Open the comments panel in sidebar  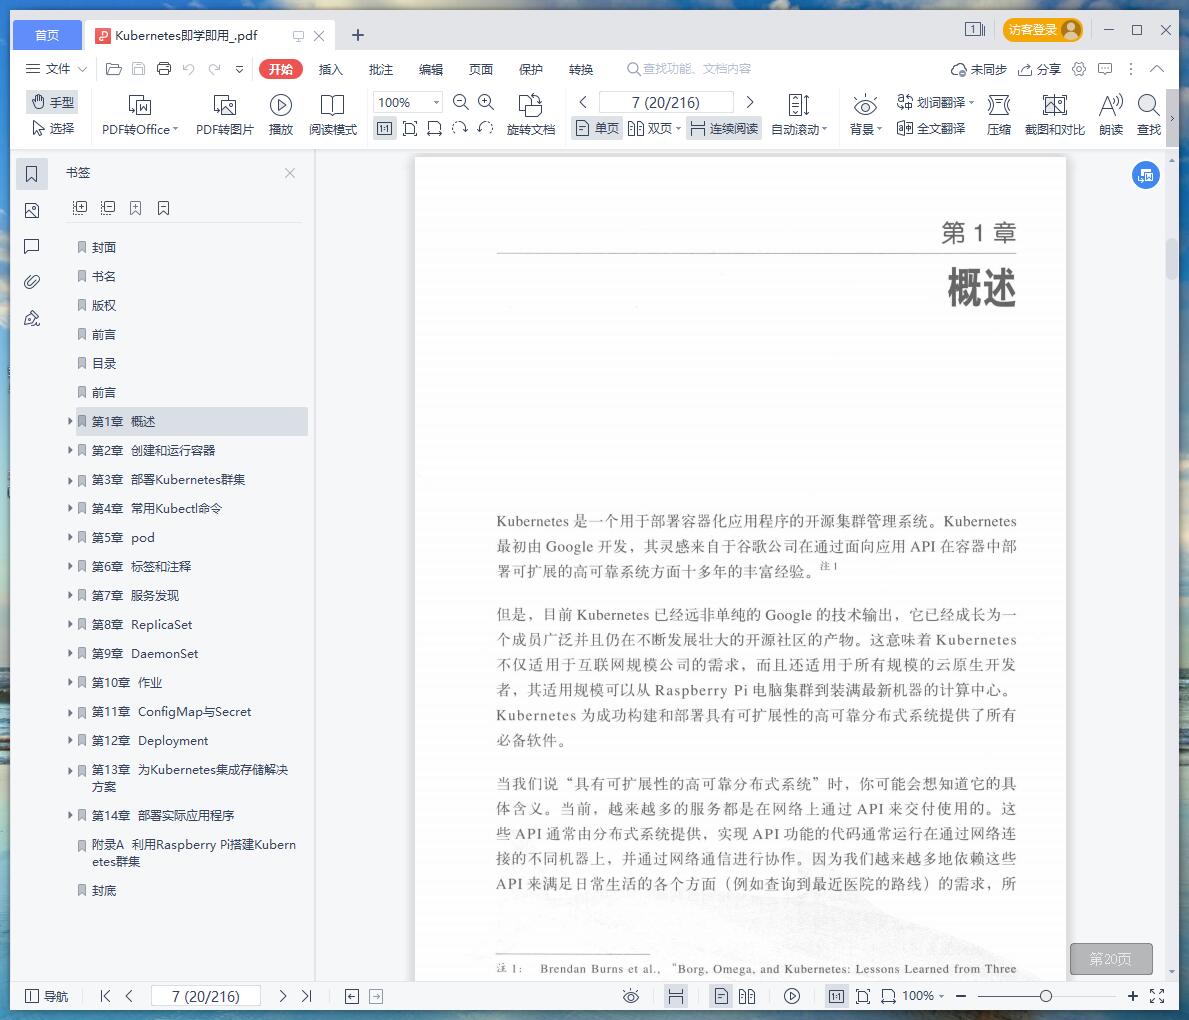32,246
